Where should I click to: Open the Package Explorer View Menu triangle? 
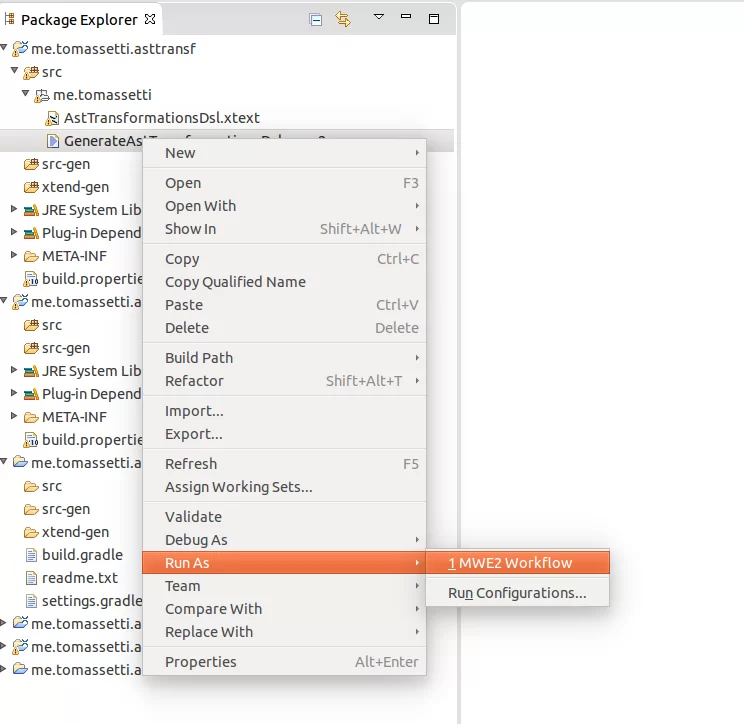379,17
